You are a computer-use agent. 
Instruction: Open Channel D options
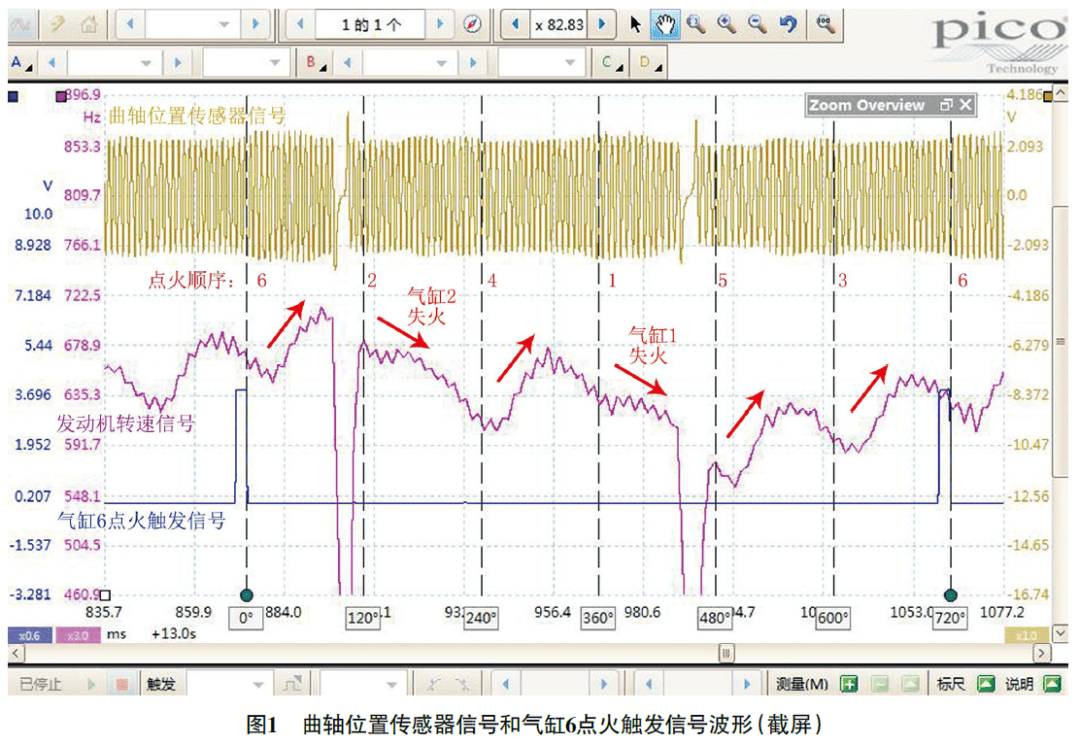(649, 63)
